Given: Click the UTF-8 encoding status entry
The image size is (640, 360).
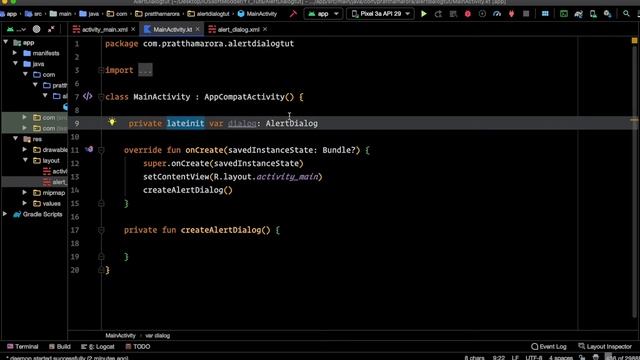Looking at the screenshot, I should [534, 358].
